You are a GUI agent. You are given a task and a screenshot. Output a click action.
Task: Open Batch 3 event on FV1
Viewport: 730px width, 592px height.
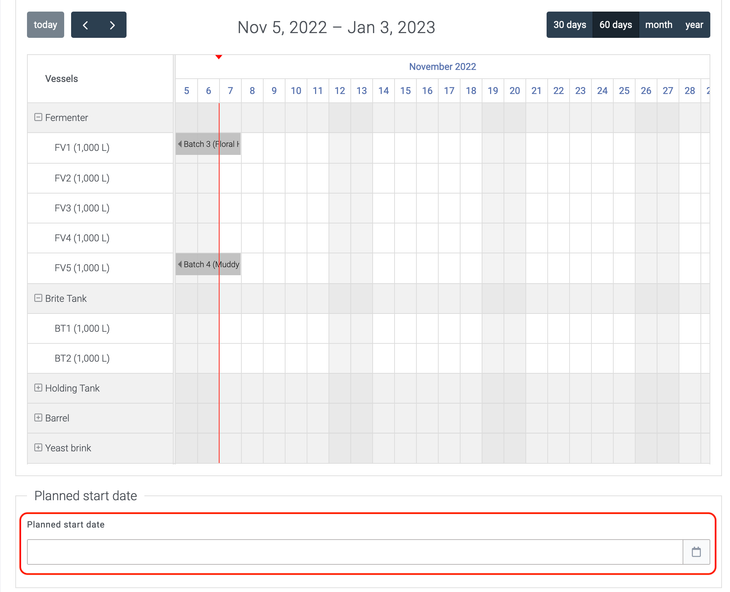(x=208, y=144)
